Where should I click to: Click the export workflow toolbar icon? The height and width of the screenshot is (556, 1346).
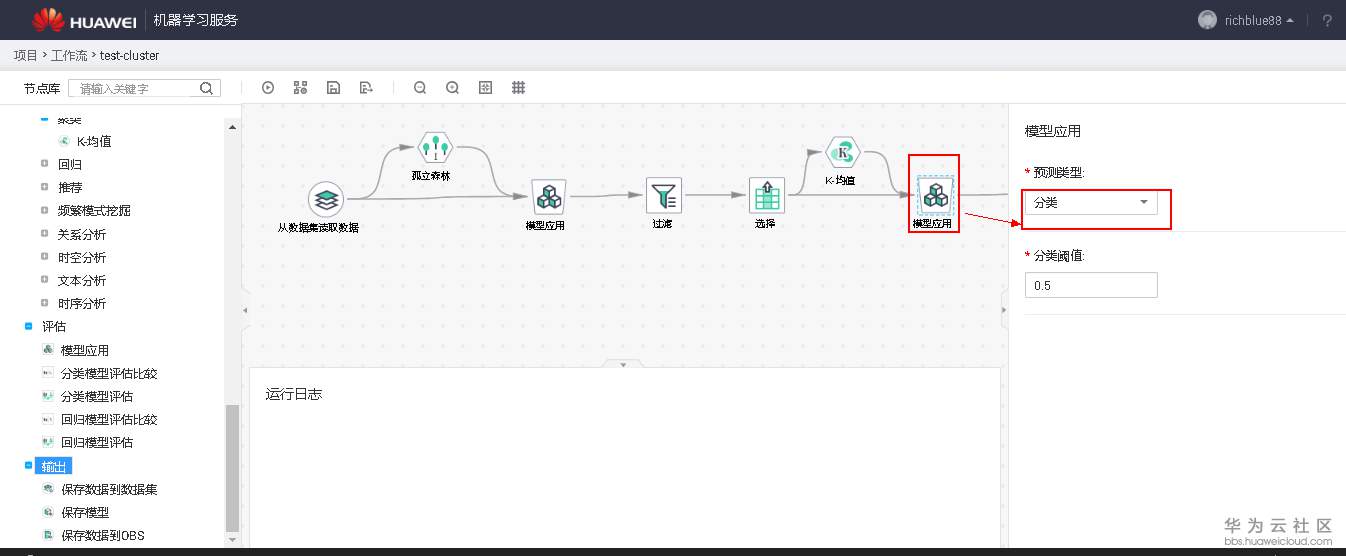tap(366, 88)
